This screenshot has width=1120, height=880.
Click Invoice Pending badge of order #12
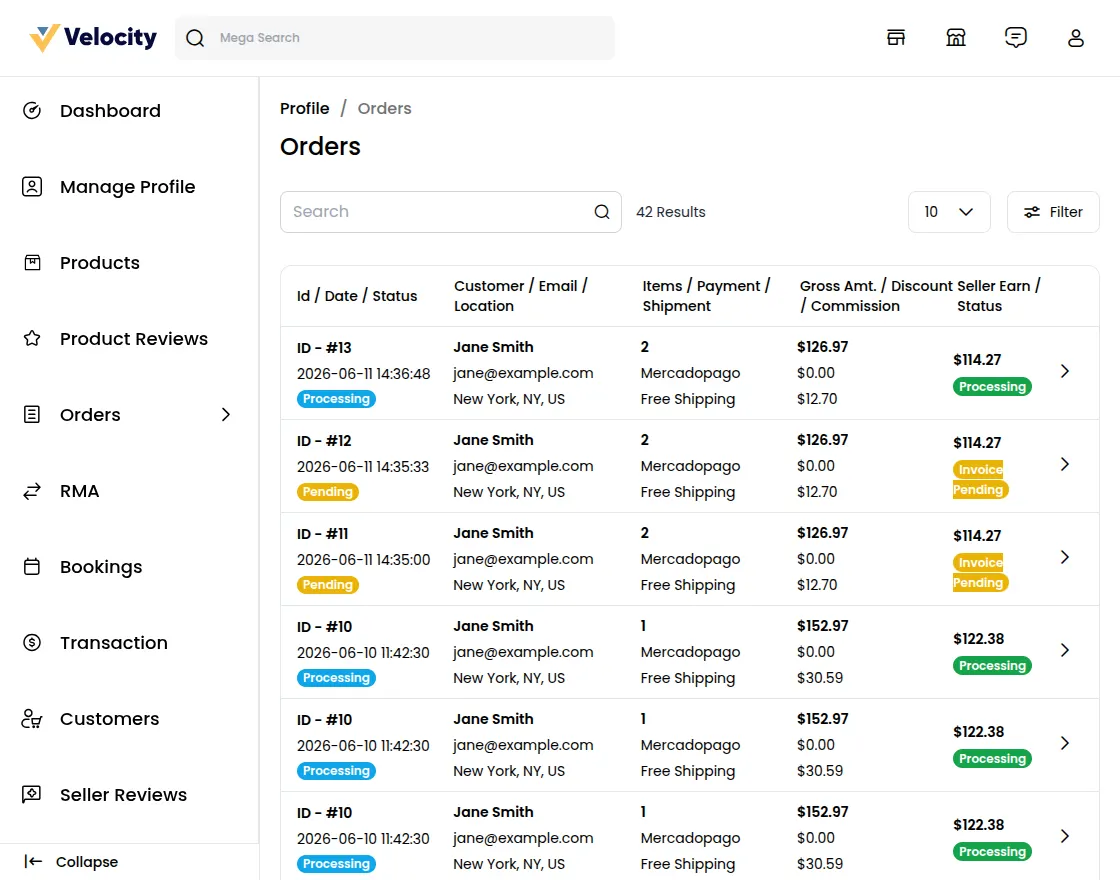(980, 479)
